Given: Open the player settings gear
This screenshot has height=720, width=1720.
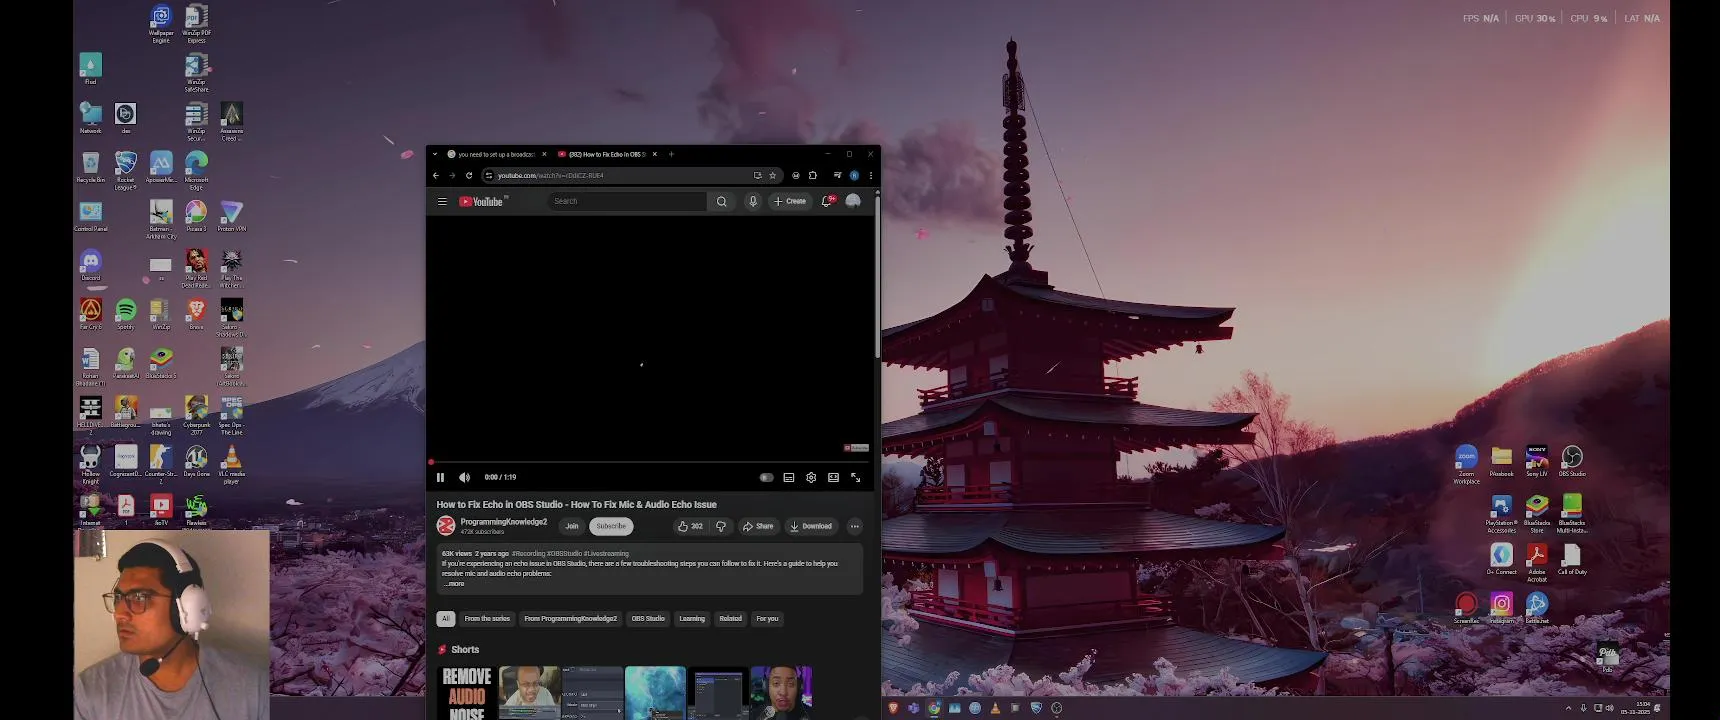Looking at the screenshot, I should coord(811,478).
